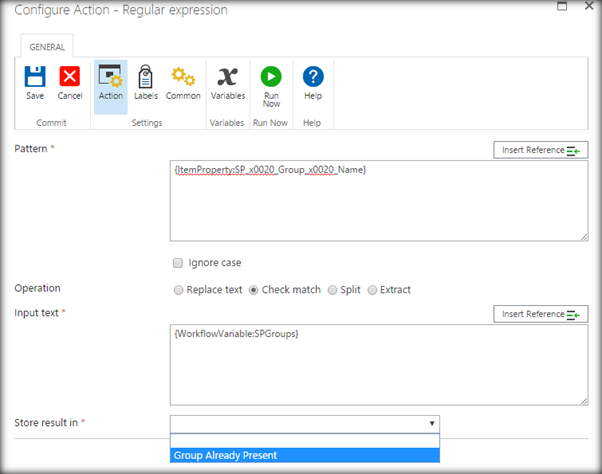Viewport: 602px width, 474px height.
Task: Click the Save floppy disk icon
Action: pos(35,76)
